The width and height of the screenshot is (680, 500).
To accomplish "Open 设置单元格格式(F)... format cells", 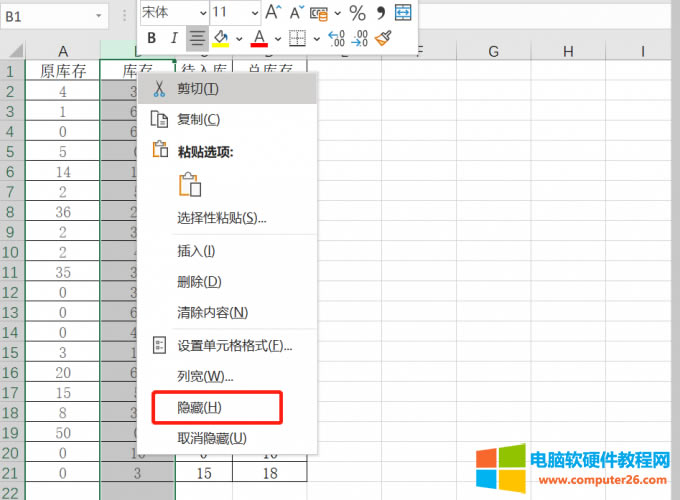I will tap(227, 346).
